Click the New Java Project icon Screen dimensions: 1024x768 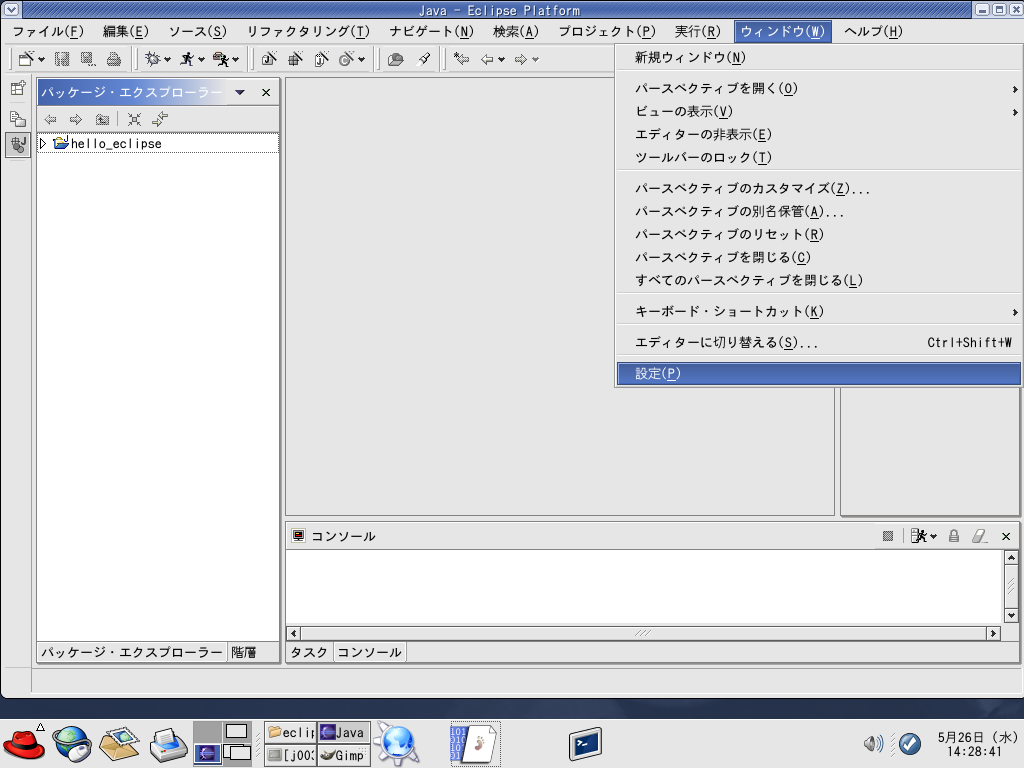268,59
